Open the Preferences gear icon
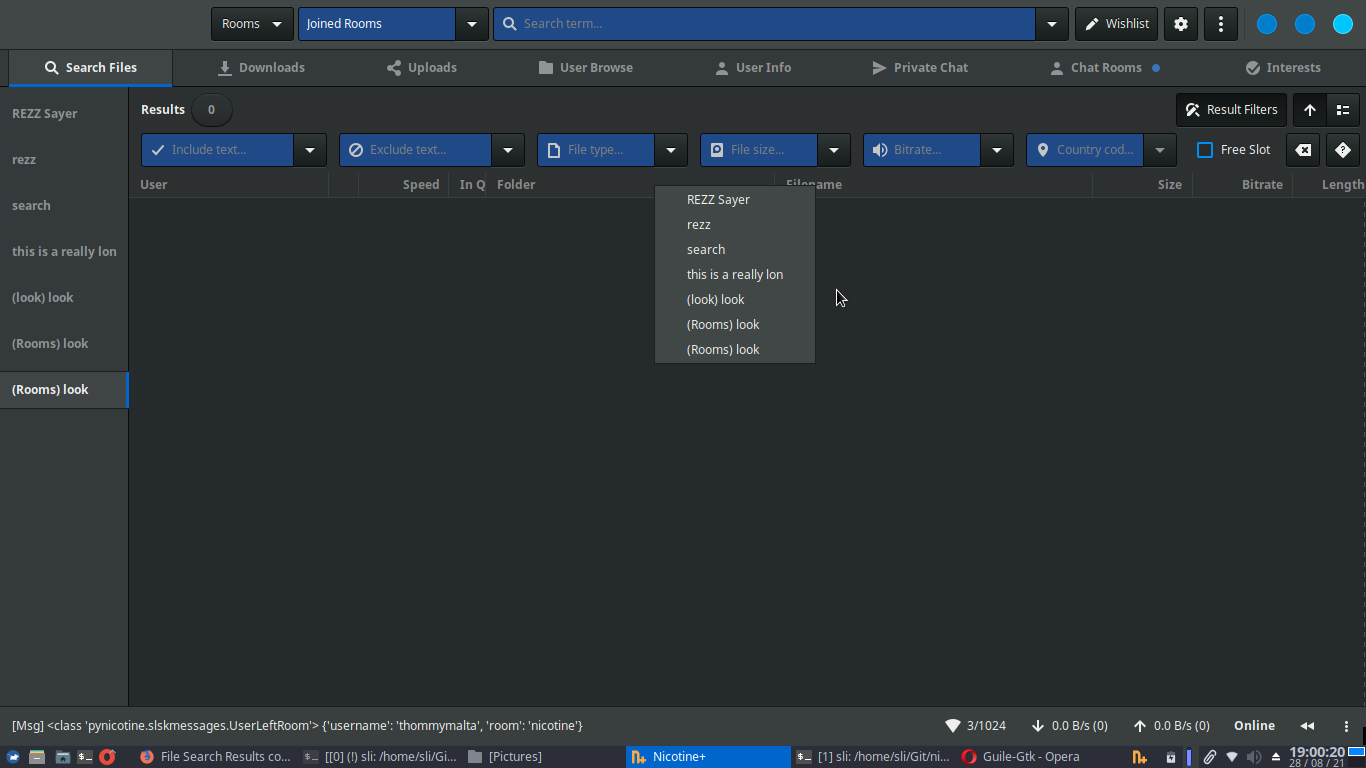The height and width of the screenshot is (768, 1366). 1180,24
